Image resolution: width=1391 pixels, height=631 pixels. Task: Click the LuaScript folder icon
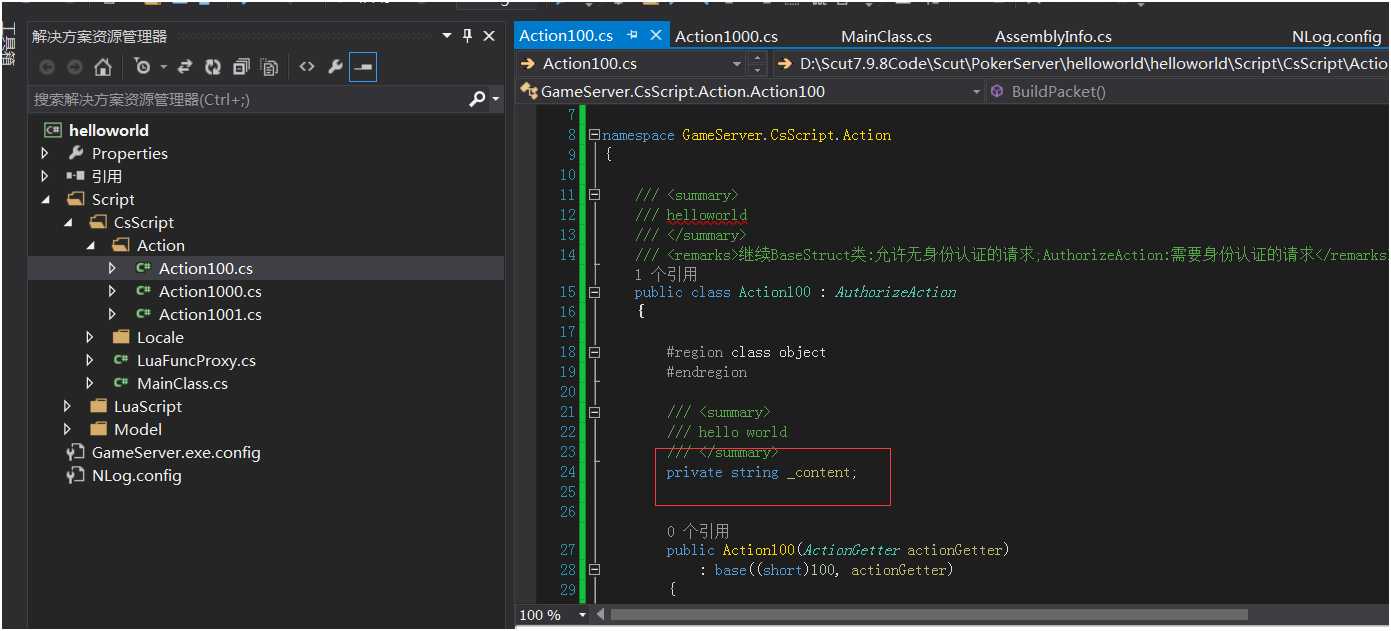pyautogui.click(x=98, y=406)
